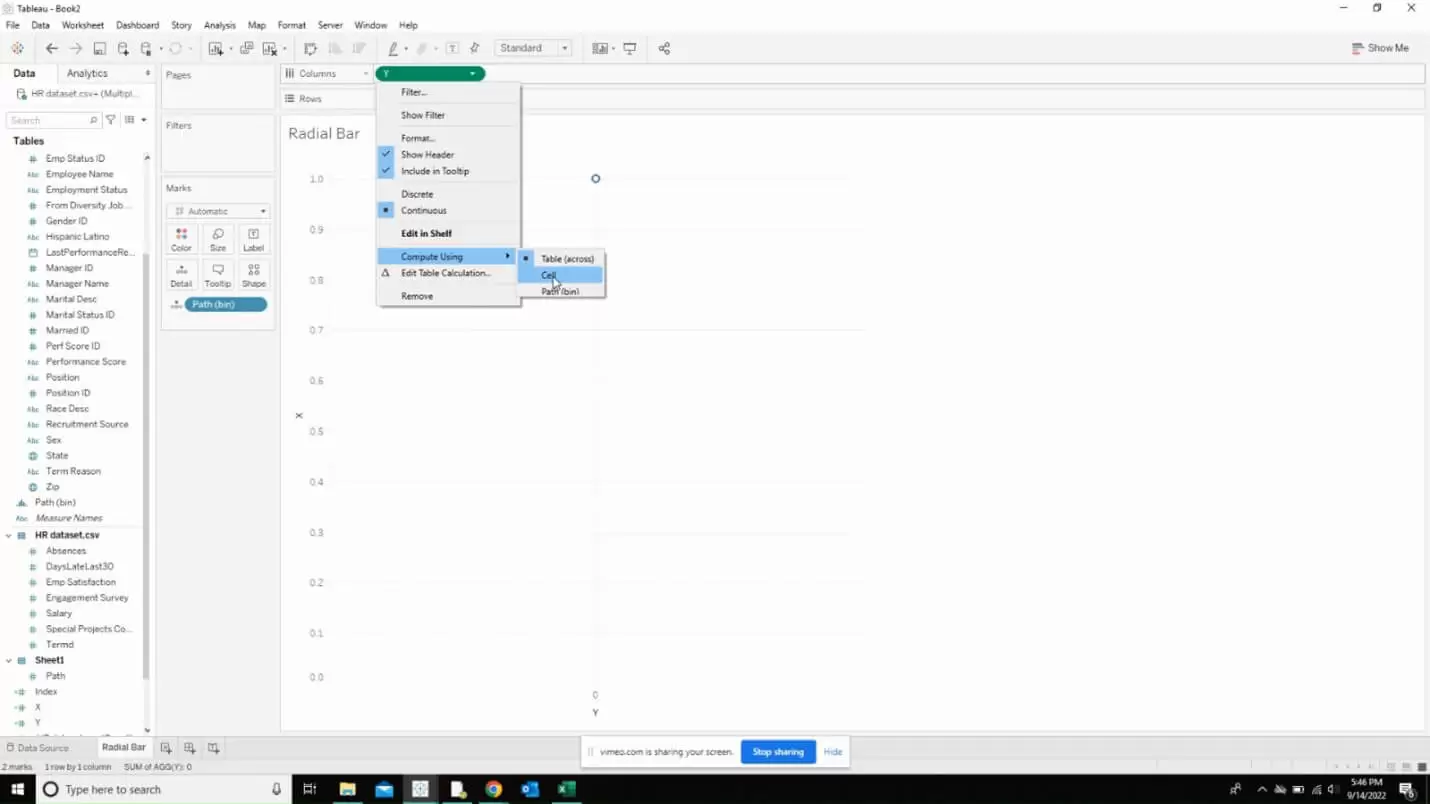
Task: Open Google Chrome from the taskbar
Action: coord(494,789)
